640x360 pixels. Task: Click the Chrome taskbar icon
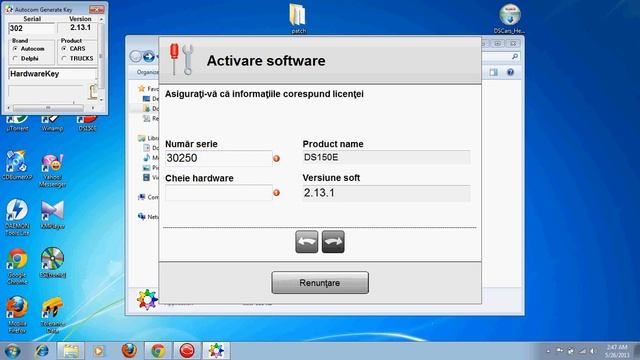[x=158, y=351]
